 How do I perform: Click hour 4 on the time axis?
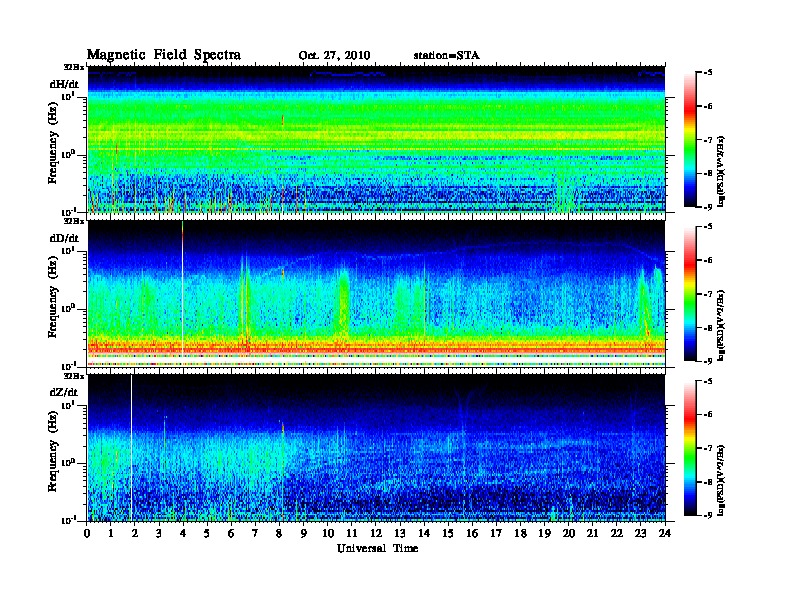click(x=183, y=533)
